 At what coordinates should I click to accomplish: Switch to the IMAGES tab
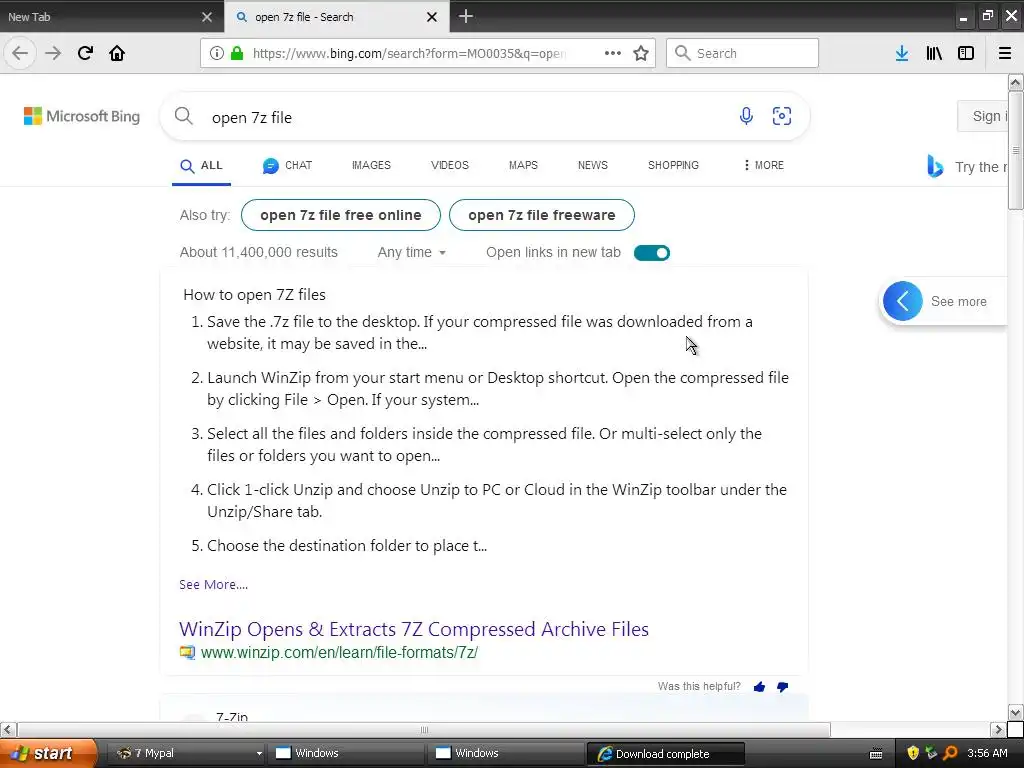point(371,165)
